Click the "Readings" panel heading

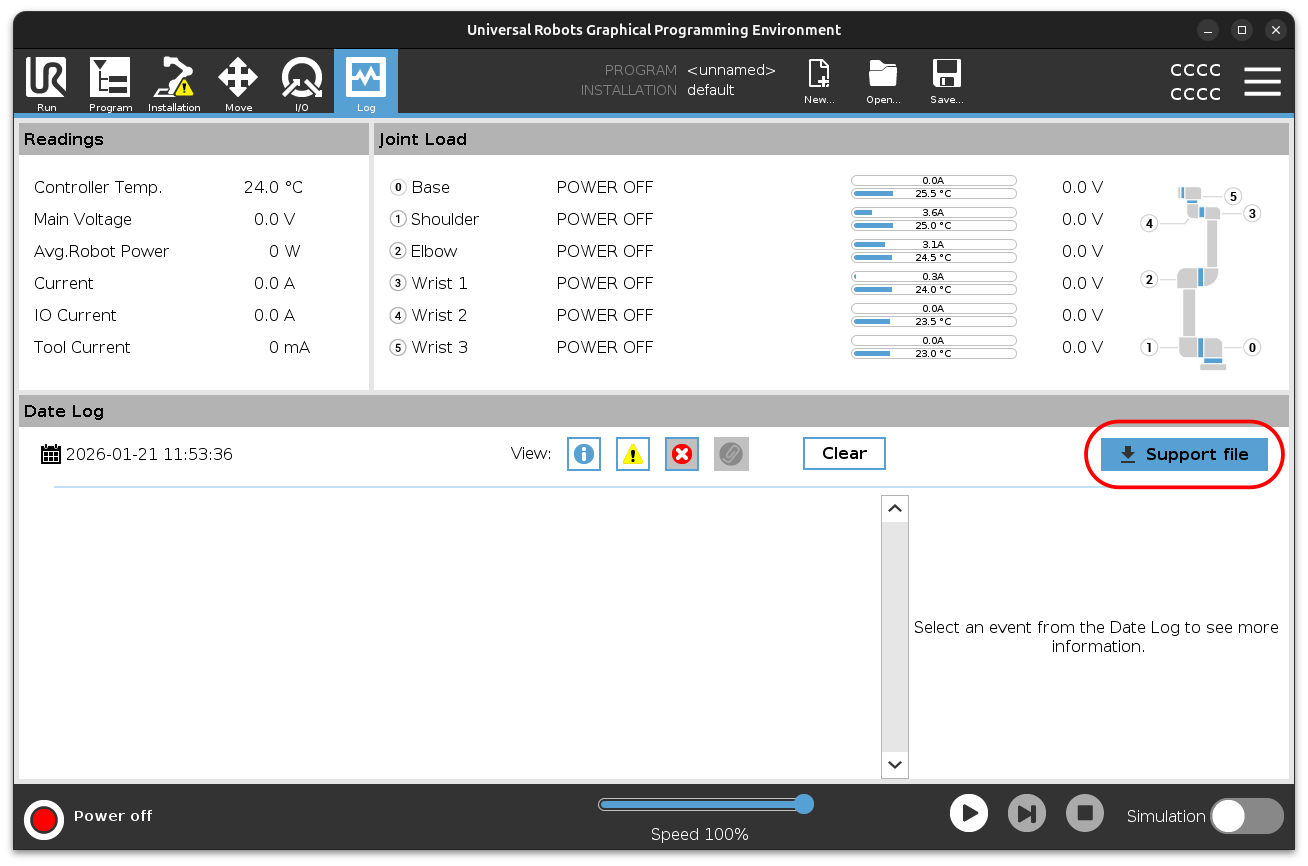pos(64,139)
